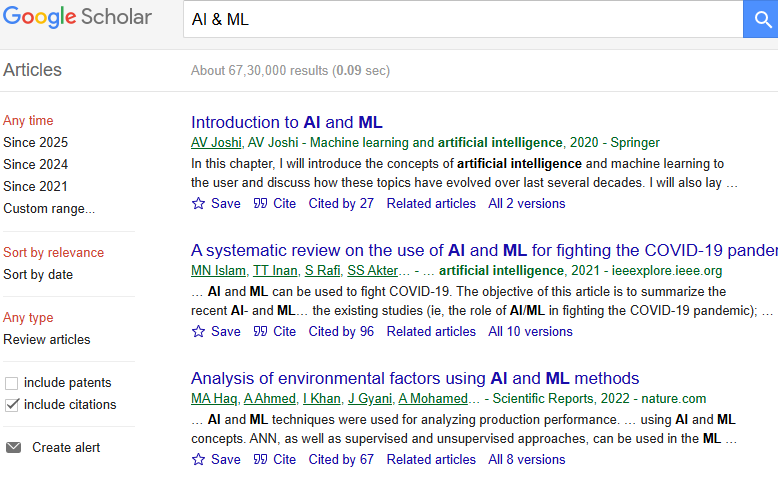Open author A Ahmed's profile
Image resolution: width=778 pixels, height=483 pixels.
click(x=270, y=399)
